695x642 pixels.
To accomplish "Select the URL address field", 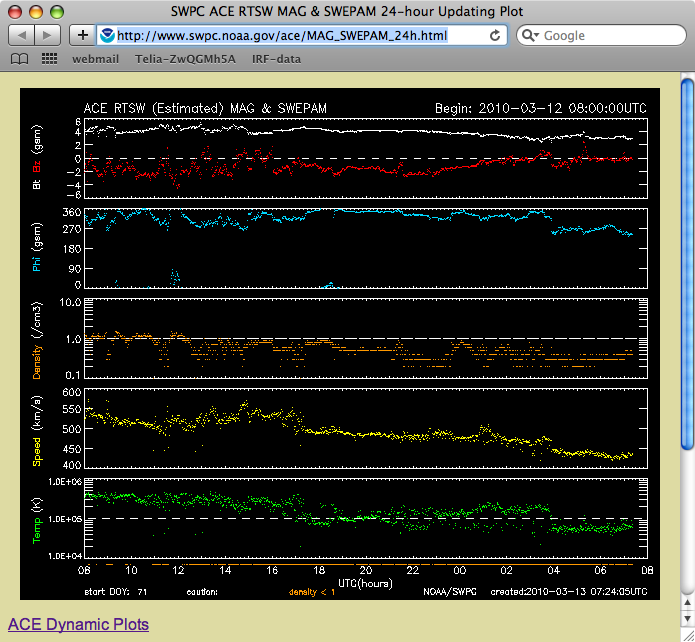I will 300,35.
